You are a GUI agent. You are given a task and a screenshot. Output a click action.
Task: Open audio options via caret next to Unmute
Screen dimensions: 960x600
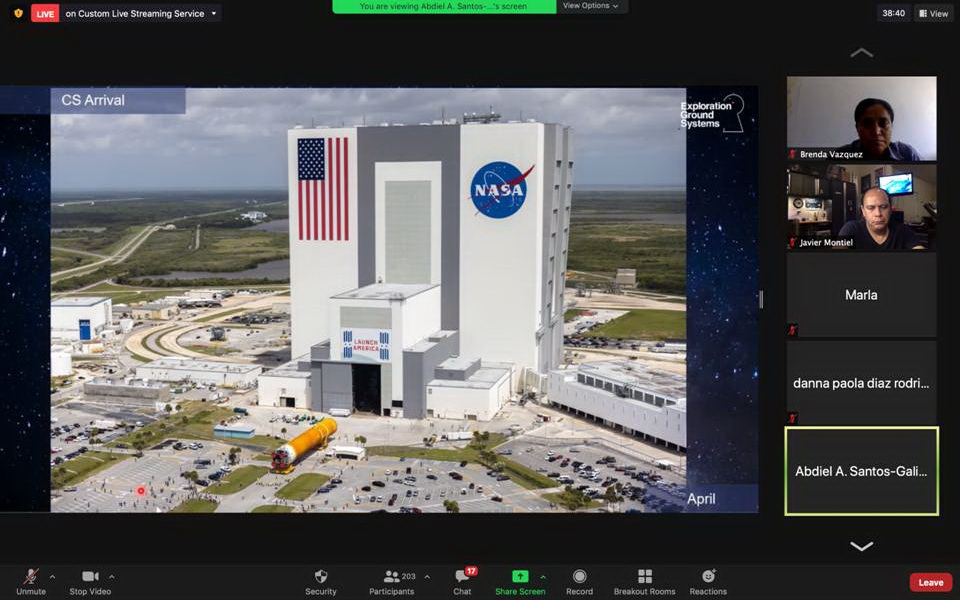tap(51, 575)
